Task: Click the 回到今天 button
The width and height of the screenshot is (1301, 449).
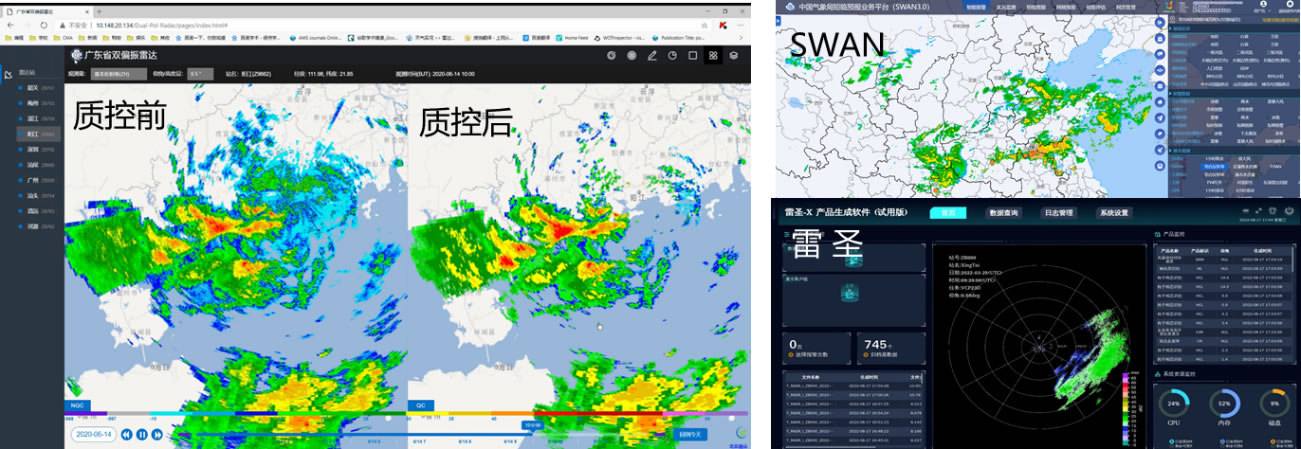Action: pos(692,434)
